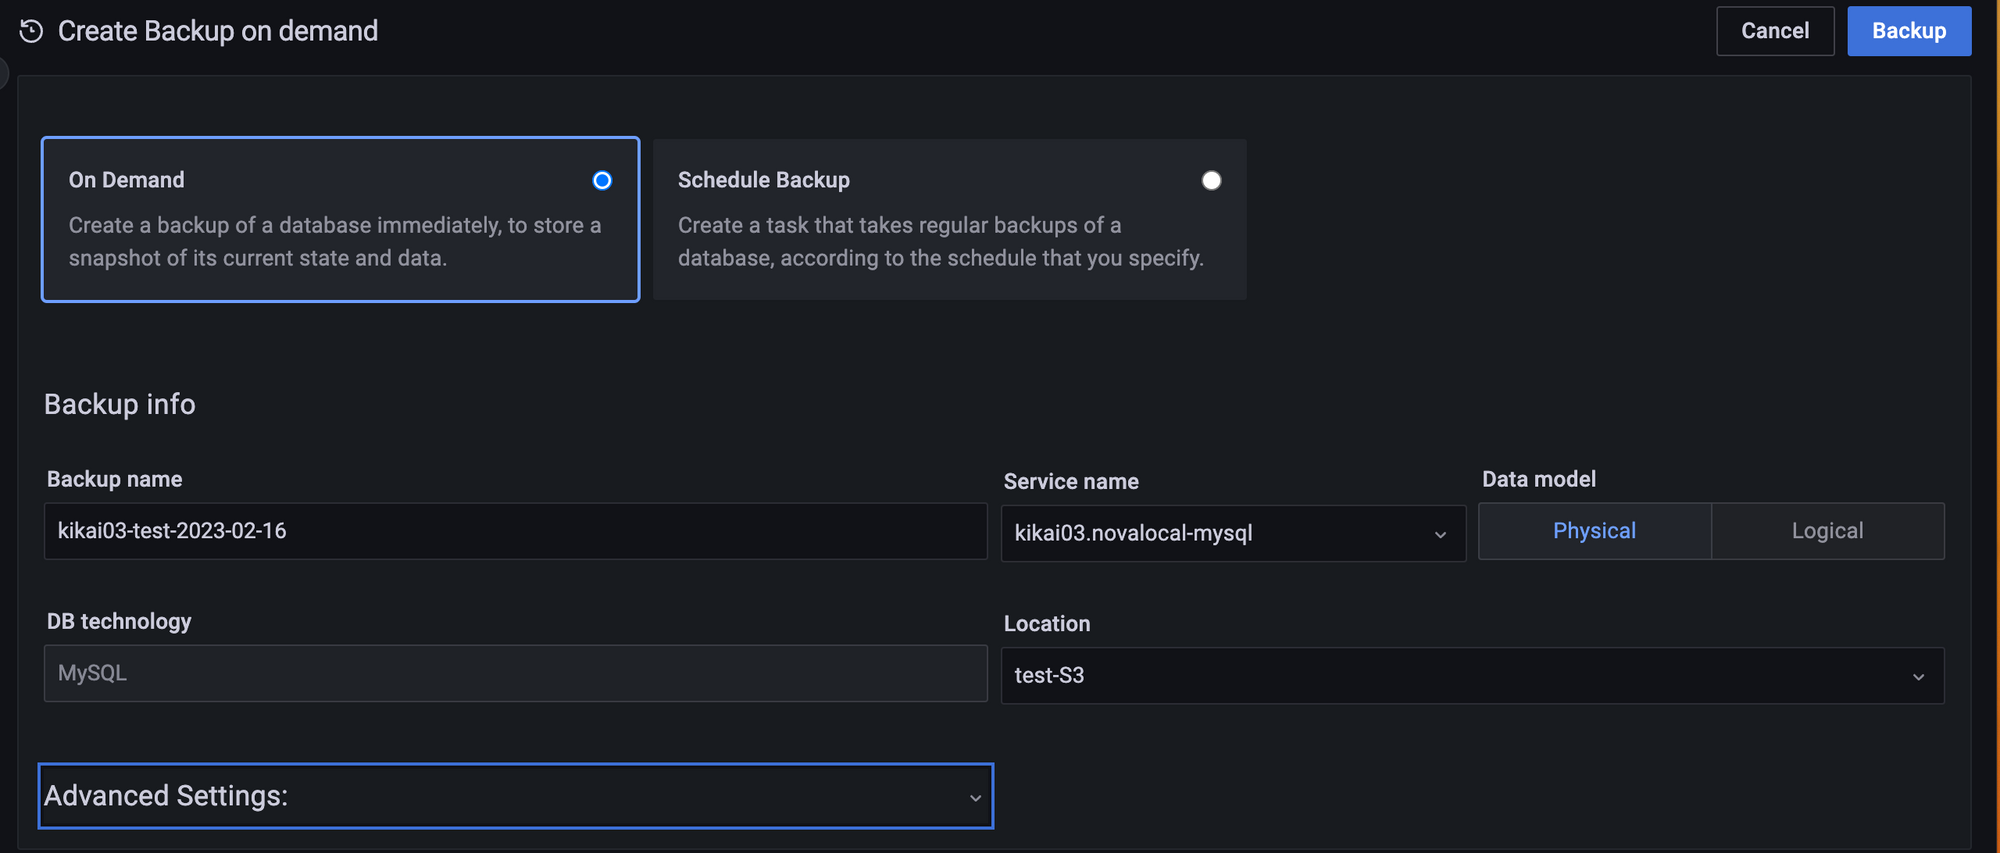
Task: Click the backup history icon beside the title
Action: [x=31, y=31]
